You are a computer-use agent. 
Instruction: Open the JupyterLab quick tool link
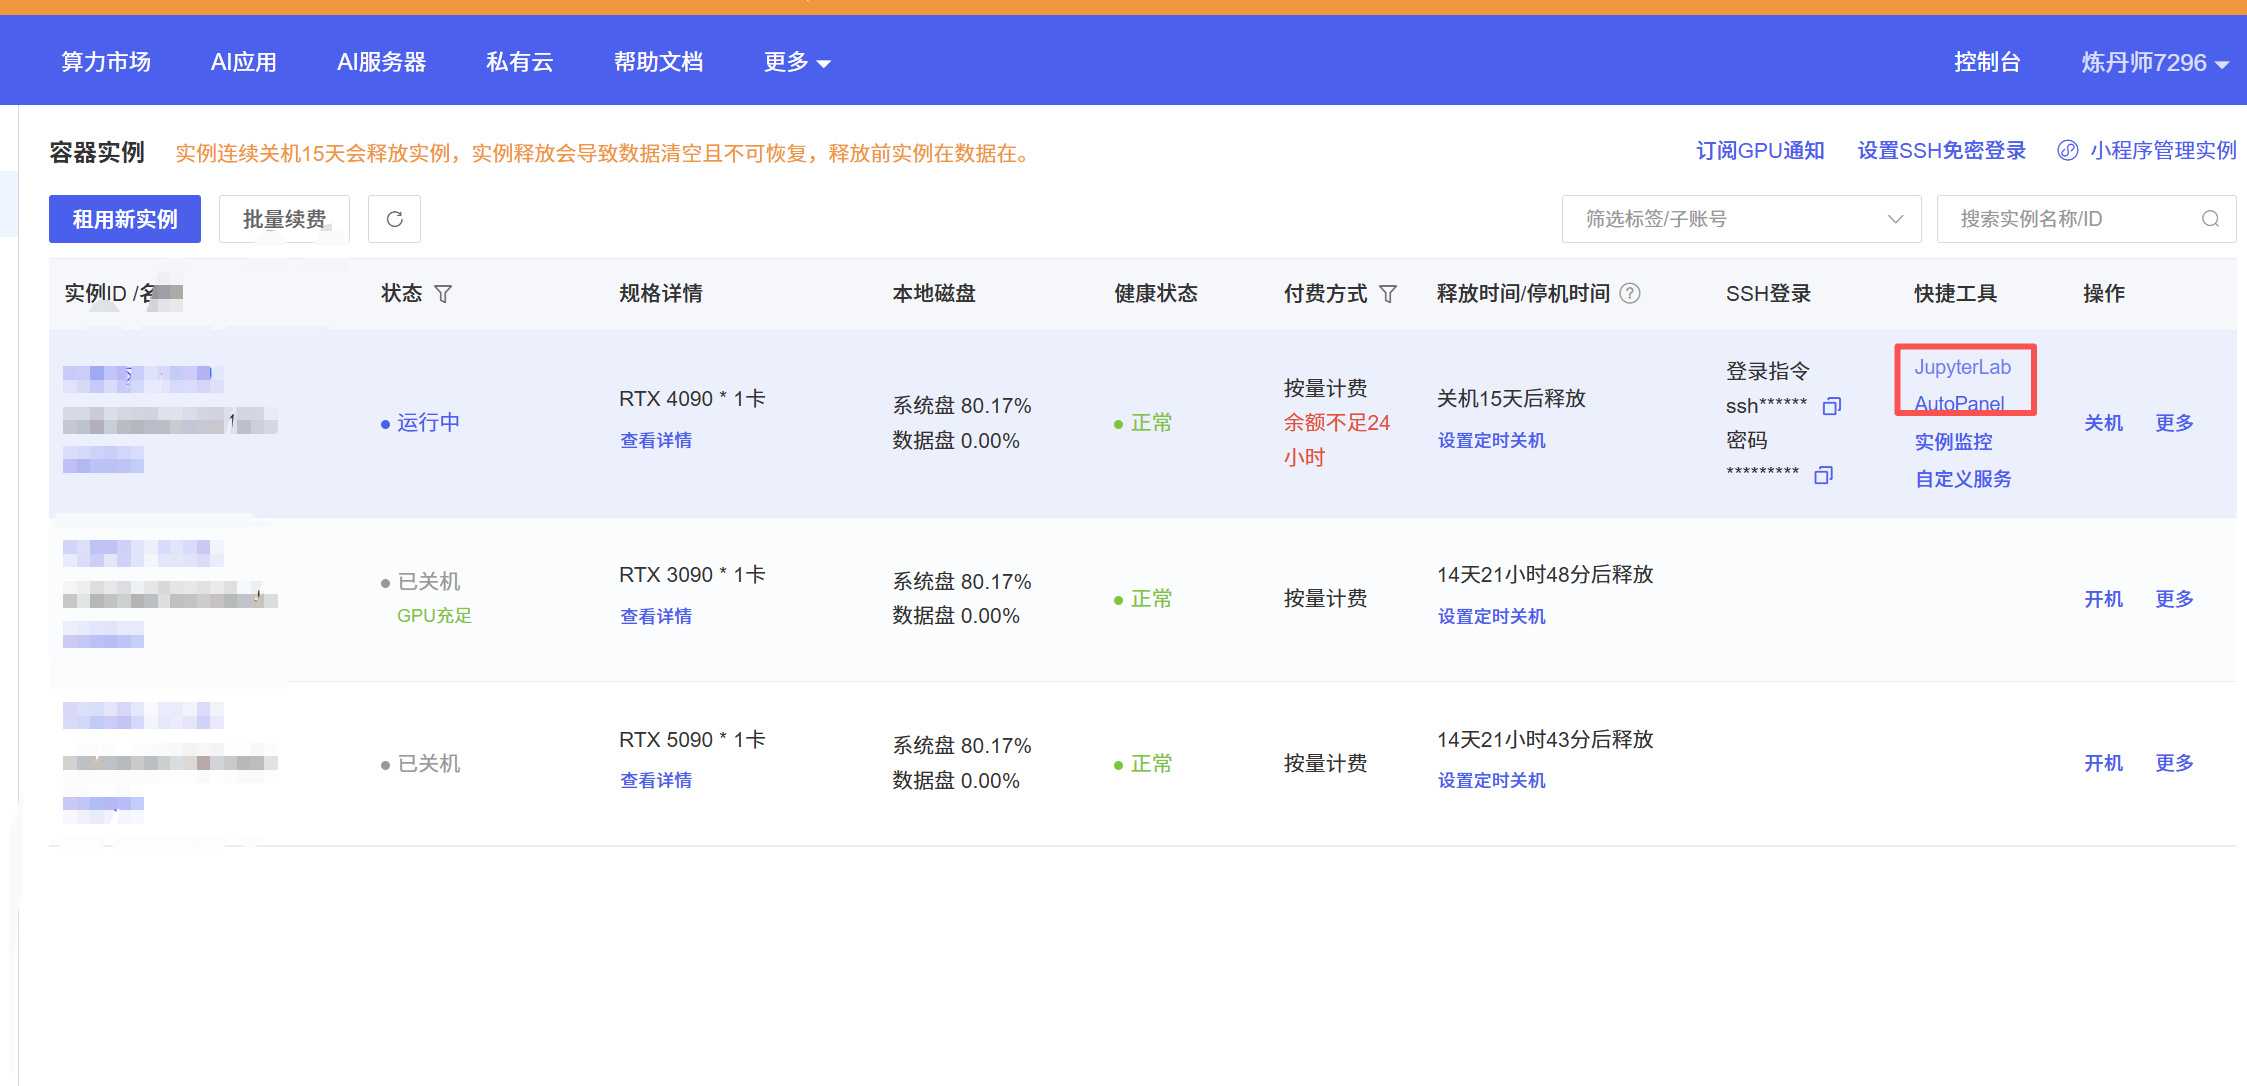(x=1962, y=367)
